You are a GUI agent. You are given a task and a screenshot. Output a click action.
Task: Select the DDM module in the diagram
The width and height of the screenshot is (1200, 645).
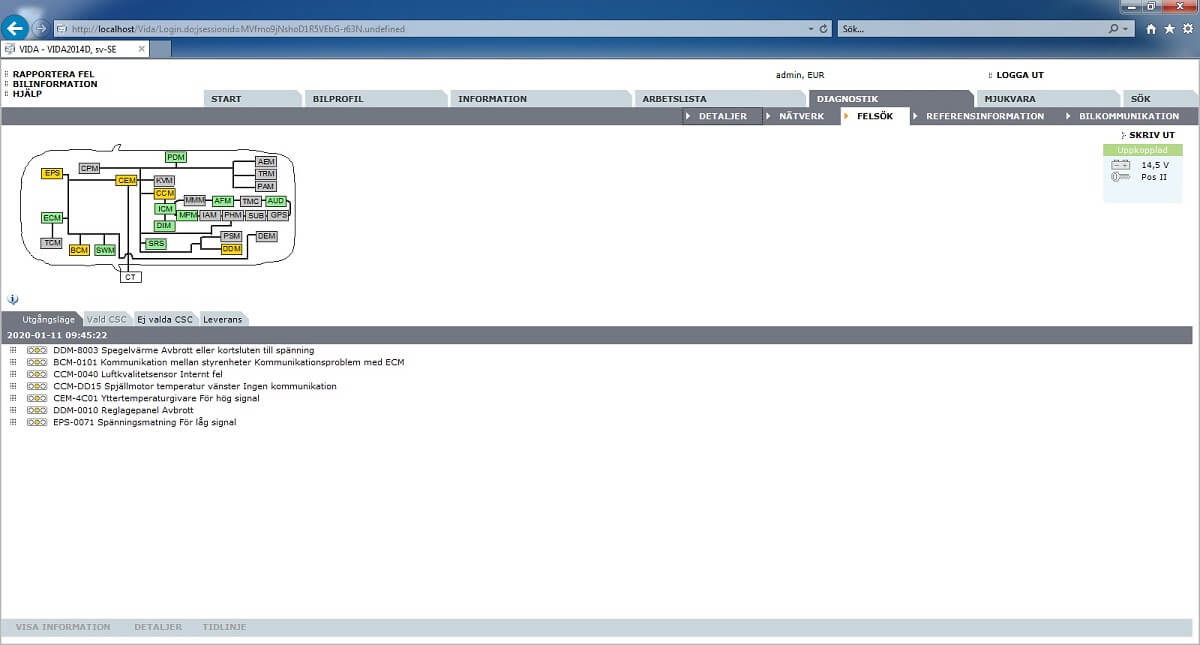[x=231, y=249]
